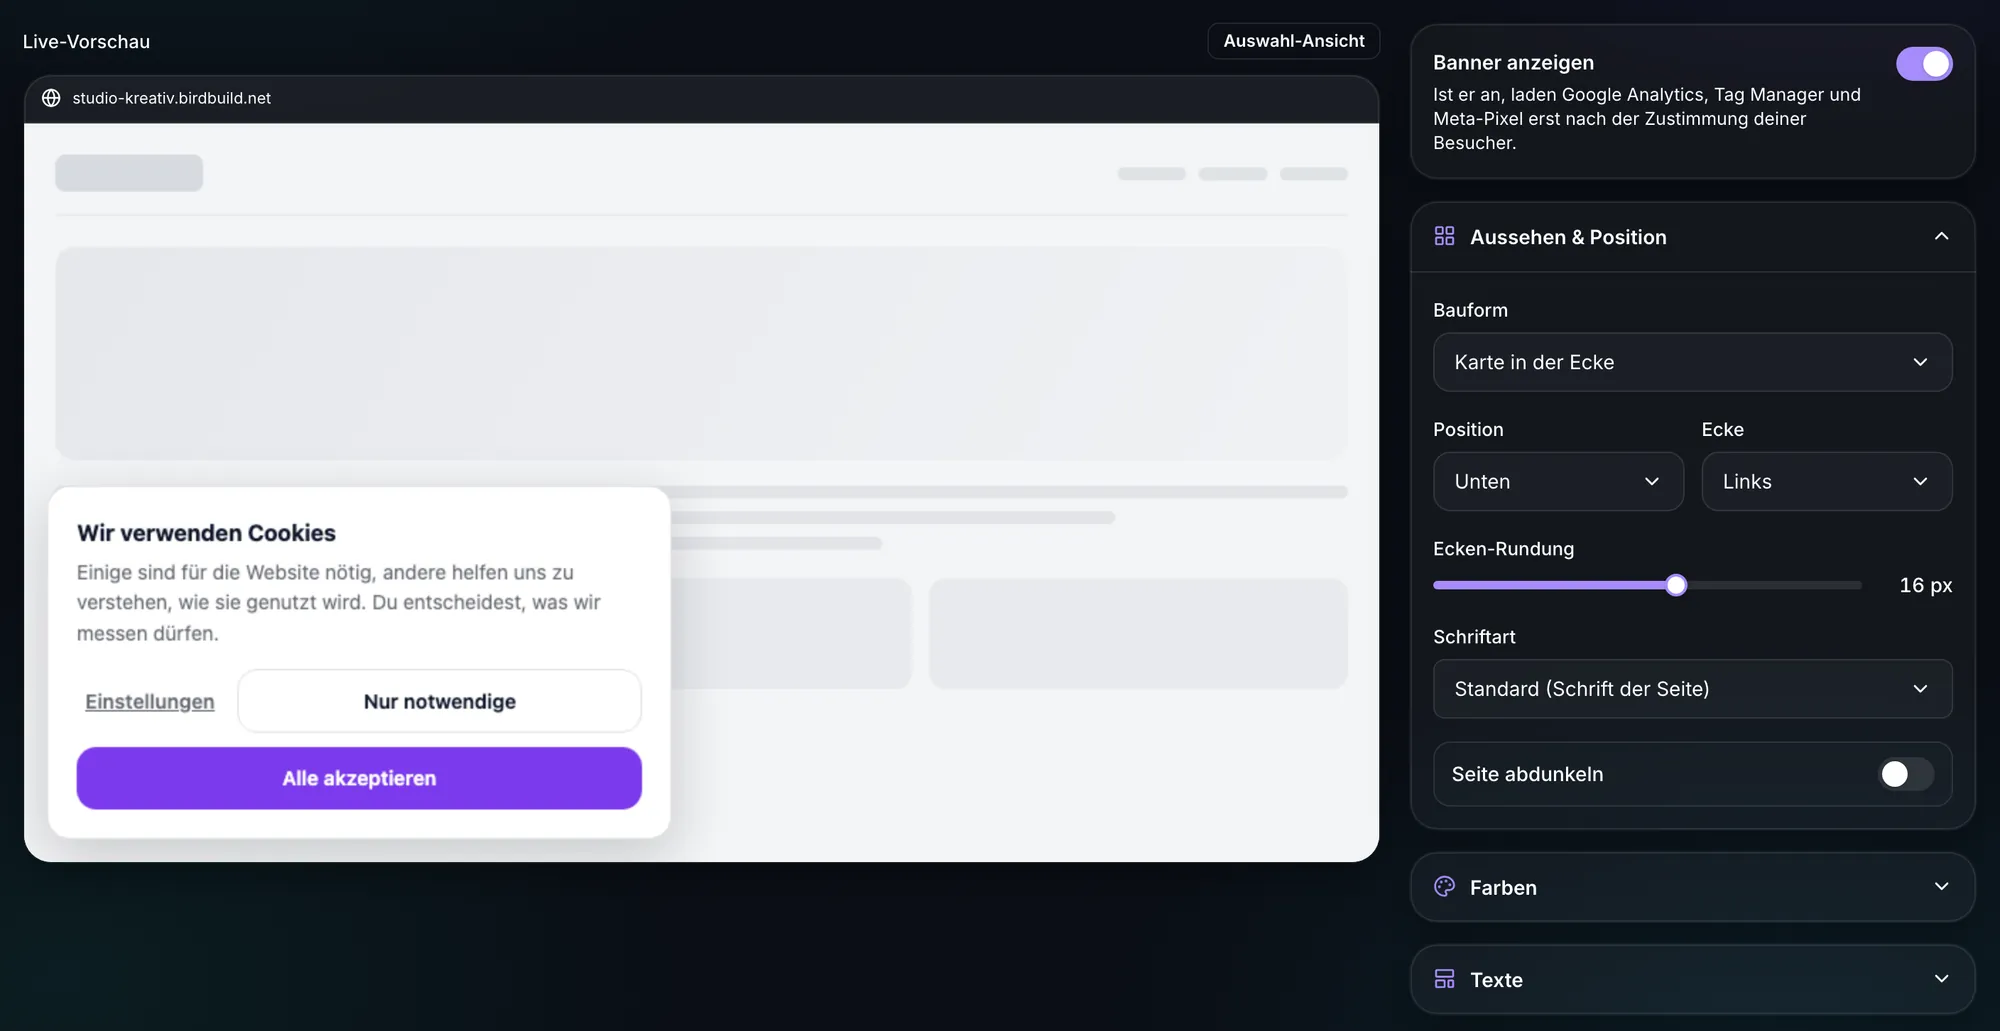The height and width of the screenshot is (1031, 2000).
Task: Collapse the Aussehen & Position section chevron
Action: coord(1941,236)
